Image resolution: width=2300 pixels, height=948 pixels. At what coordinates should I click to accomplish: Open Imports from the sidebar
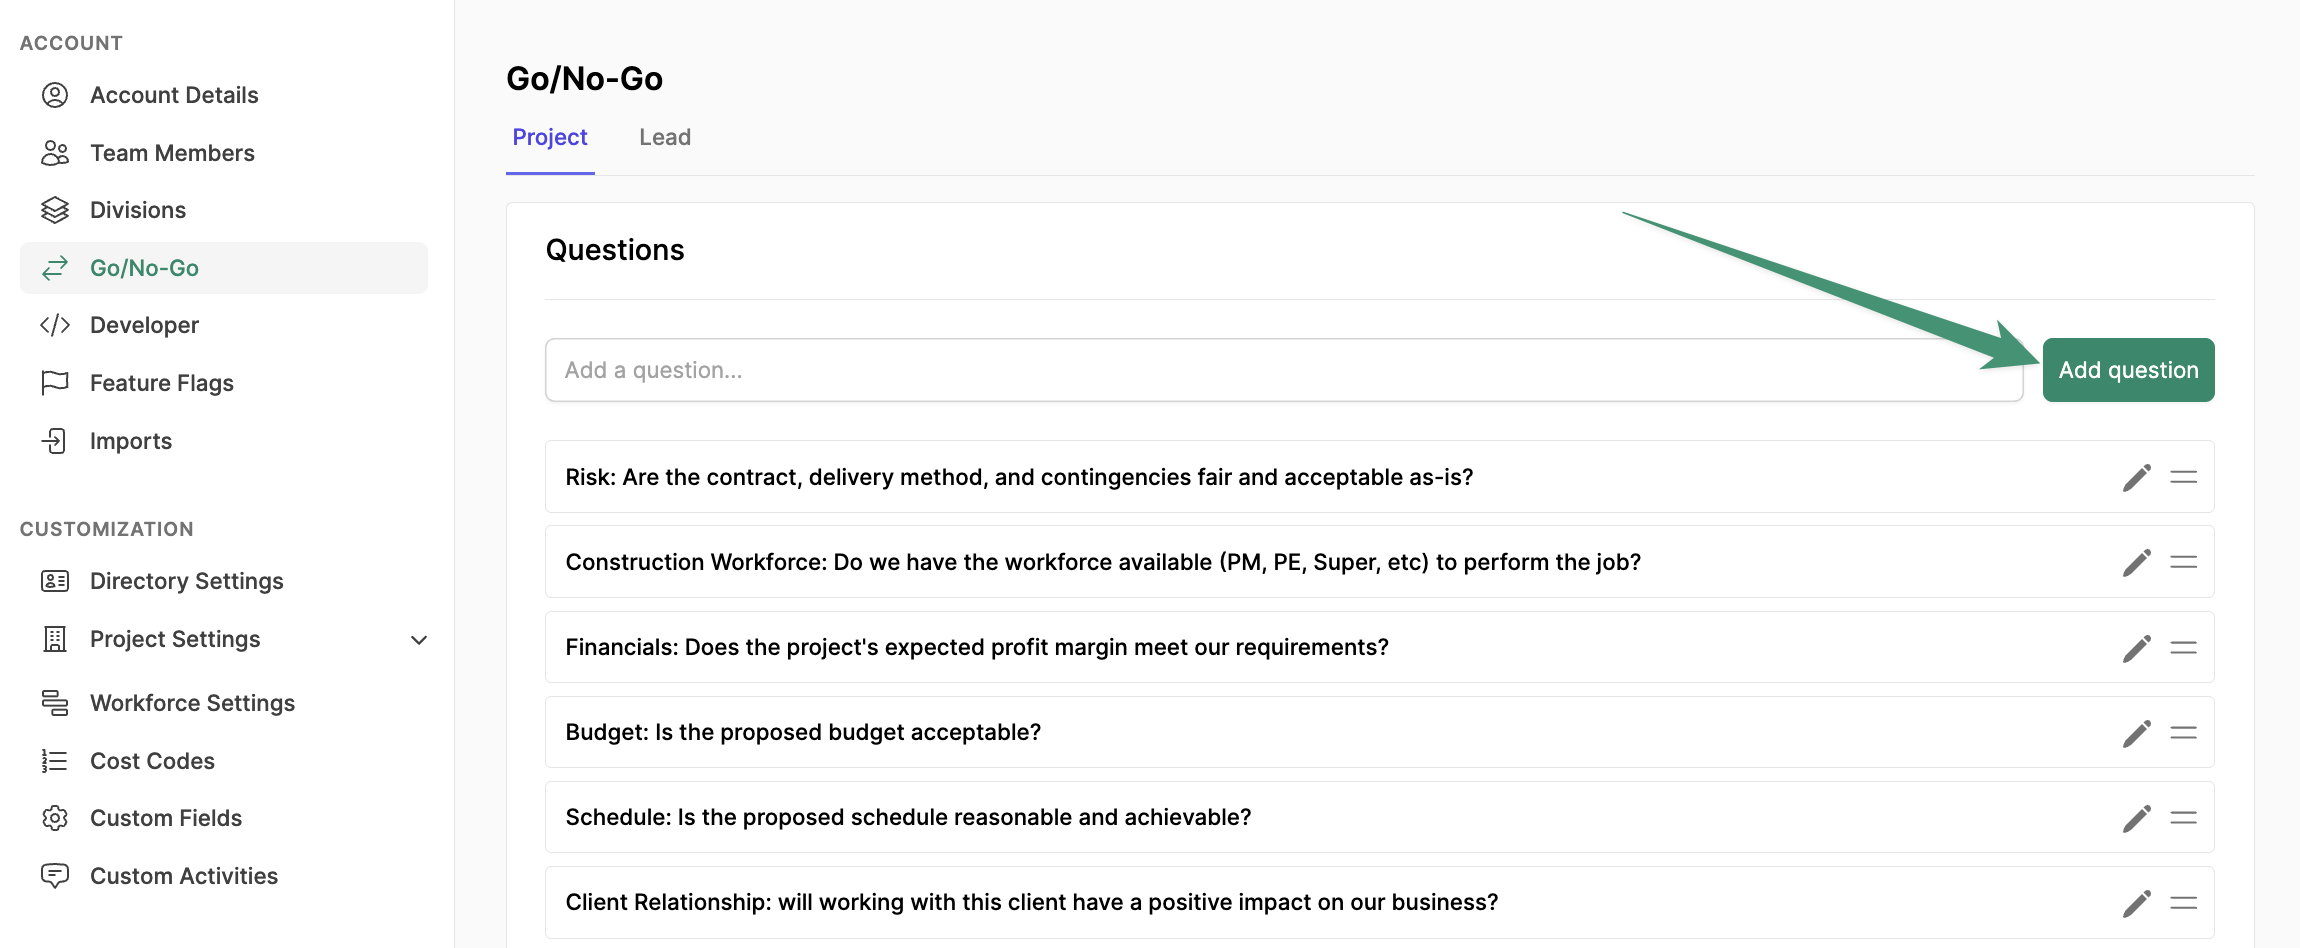pyautogui.click(x=131, y=441)
